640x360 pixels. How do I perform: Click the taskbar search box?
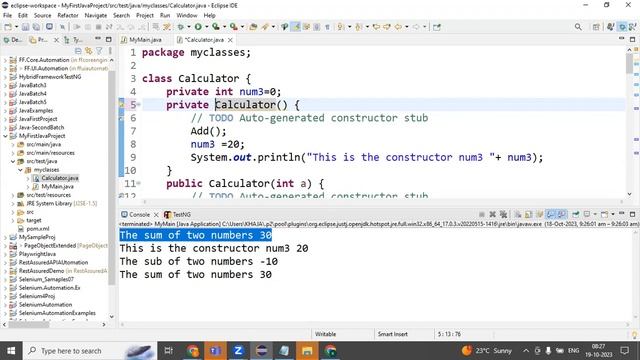(x=89, y=351)
